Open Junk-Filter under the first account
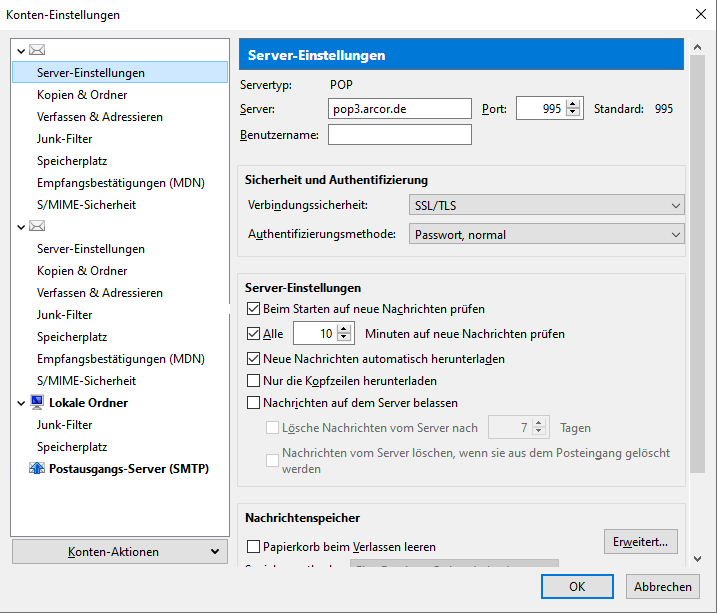The width and height of the screenshot is (717, 613). coord(64,139)
